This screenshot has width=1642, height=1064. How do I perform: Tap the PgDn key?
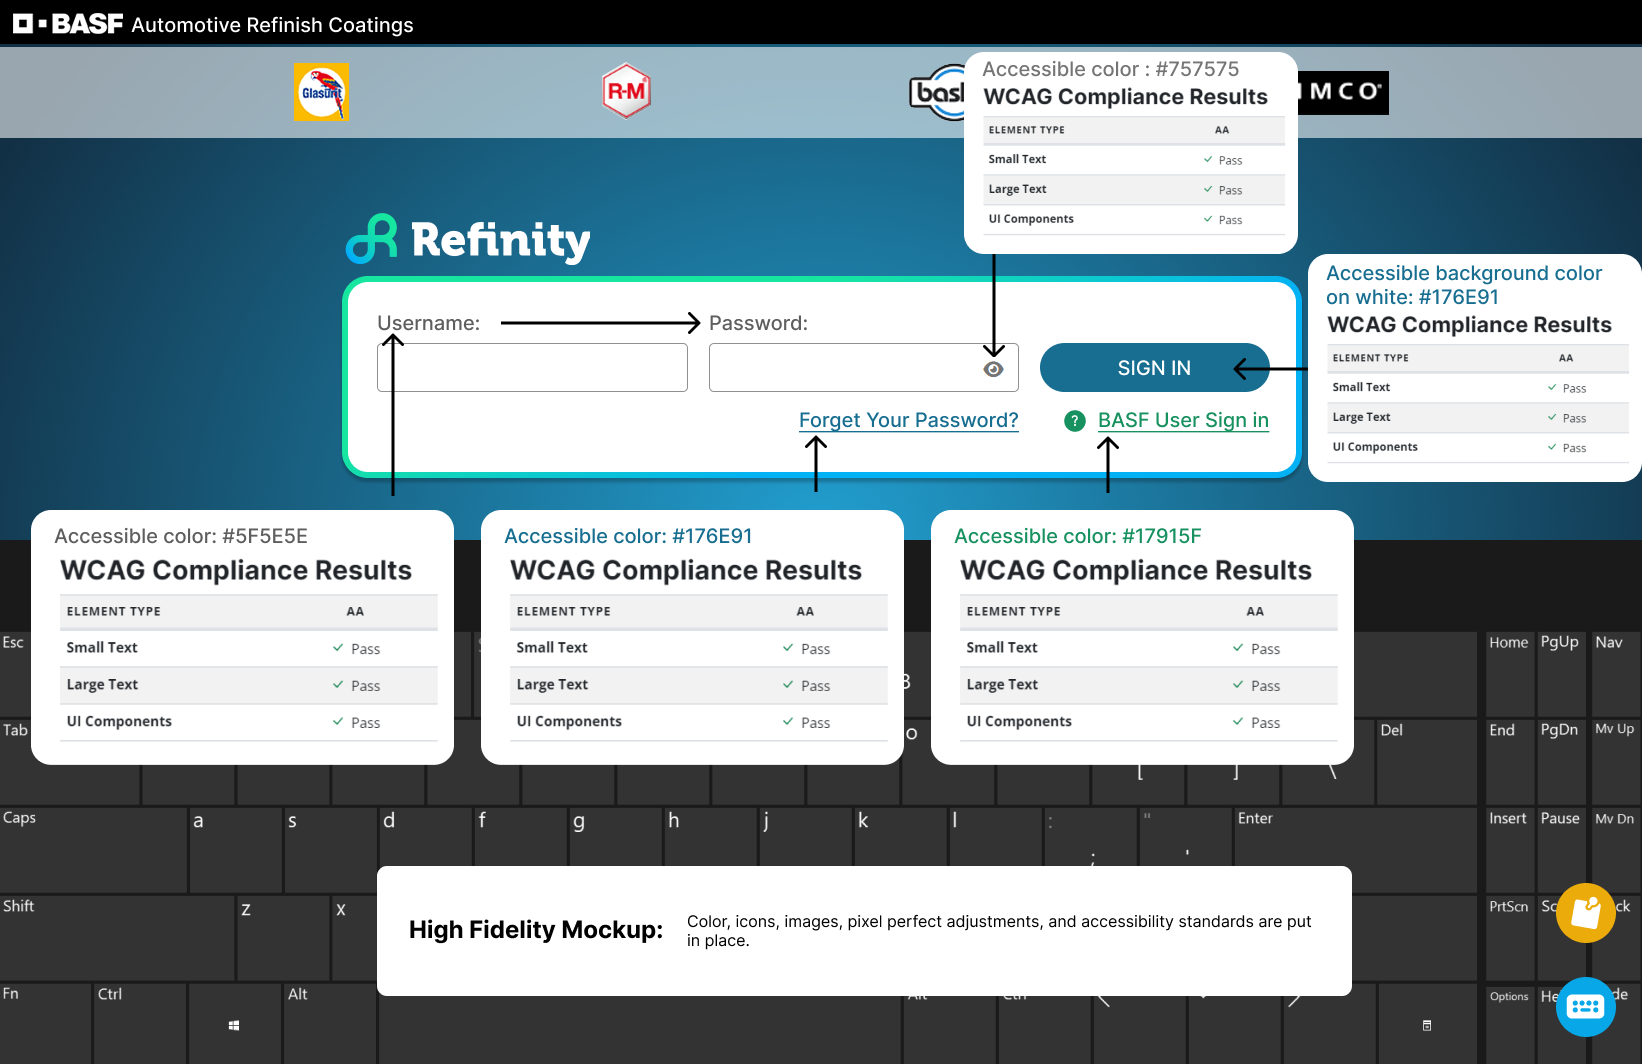coord(1560,762)
